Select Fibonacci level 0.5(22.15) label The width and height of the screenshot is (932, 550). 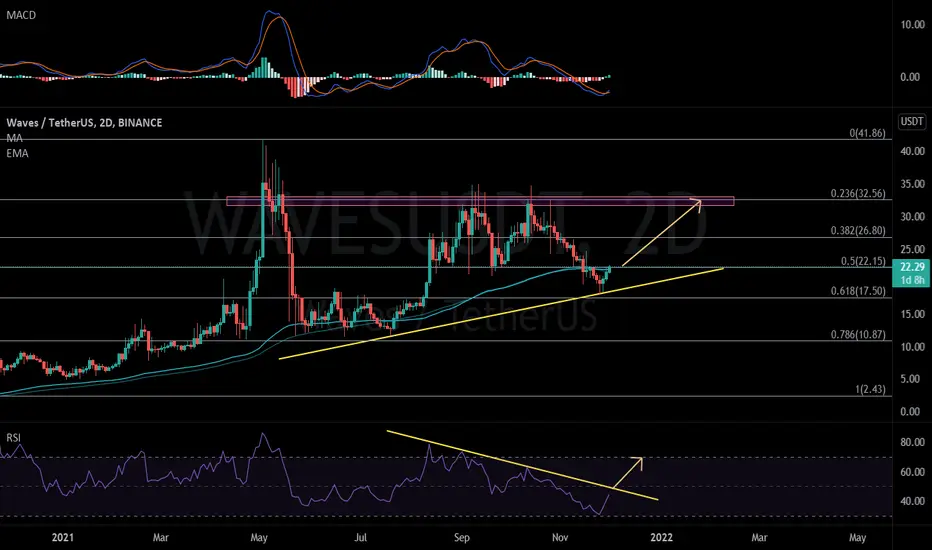[x=863, y=261]
